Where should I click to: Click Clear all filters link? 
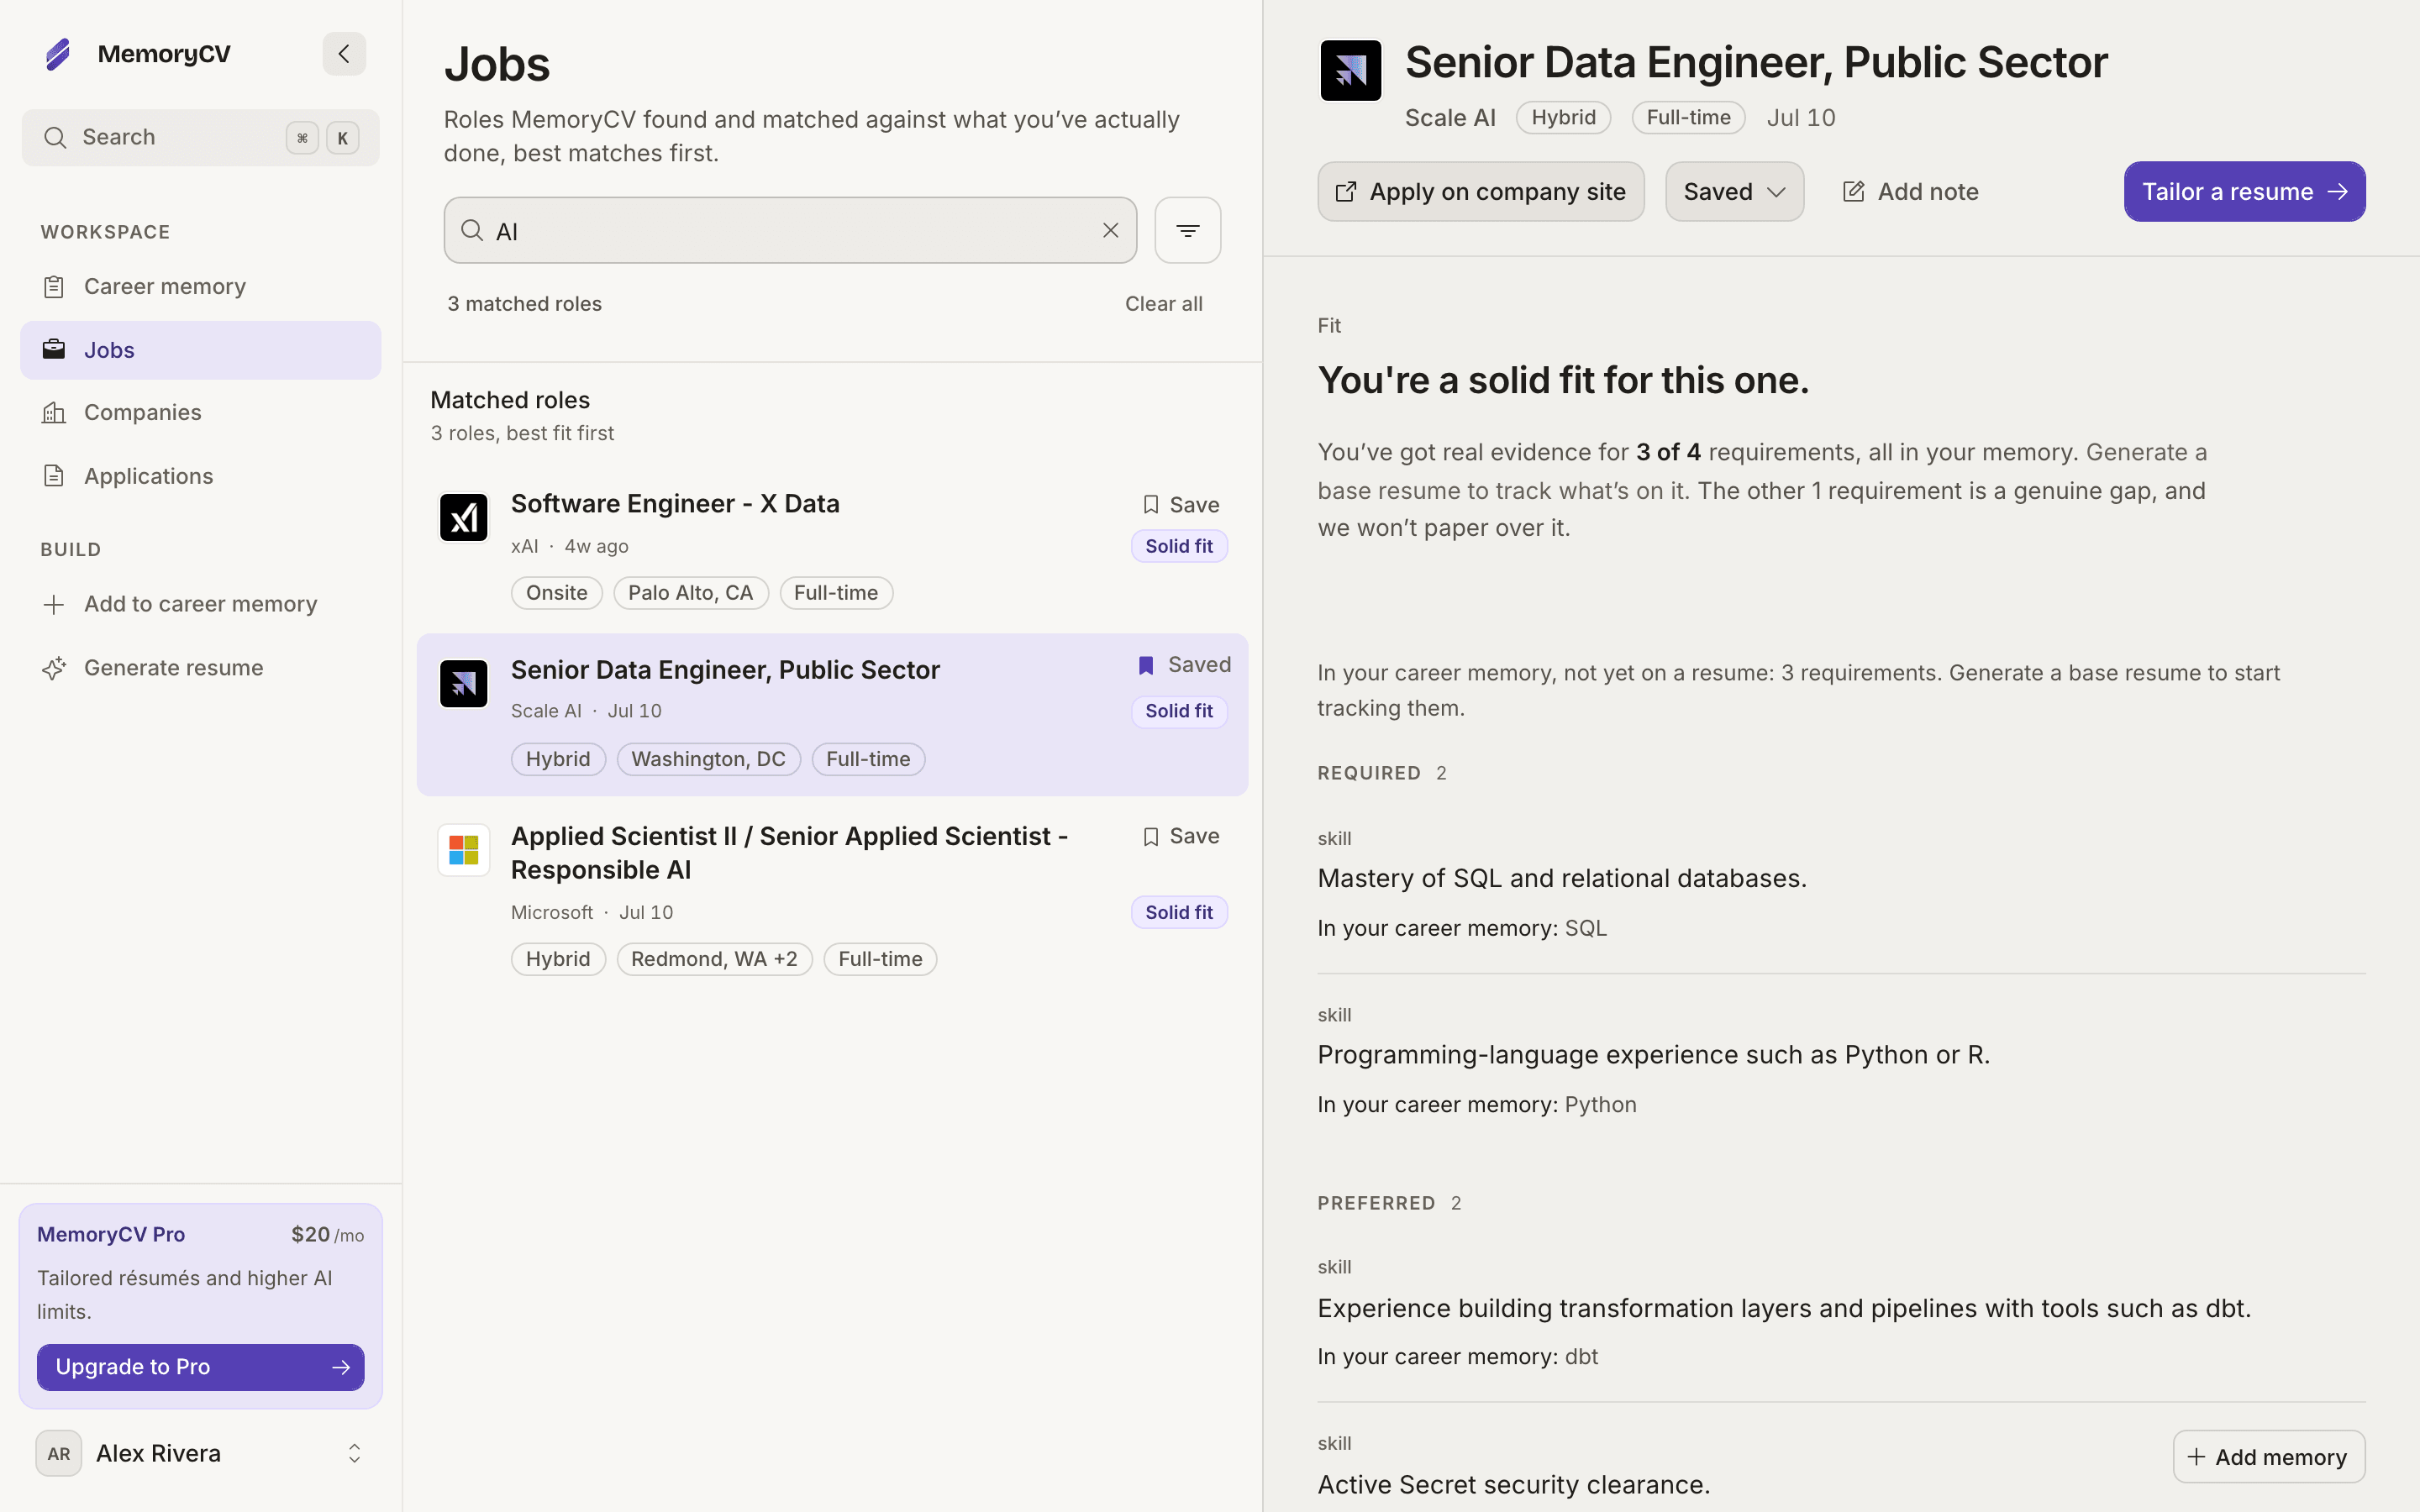tap(1164, 304)
